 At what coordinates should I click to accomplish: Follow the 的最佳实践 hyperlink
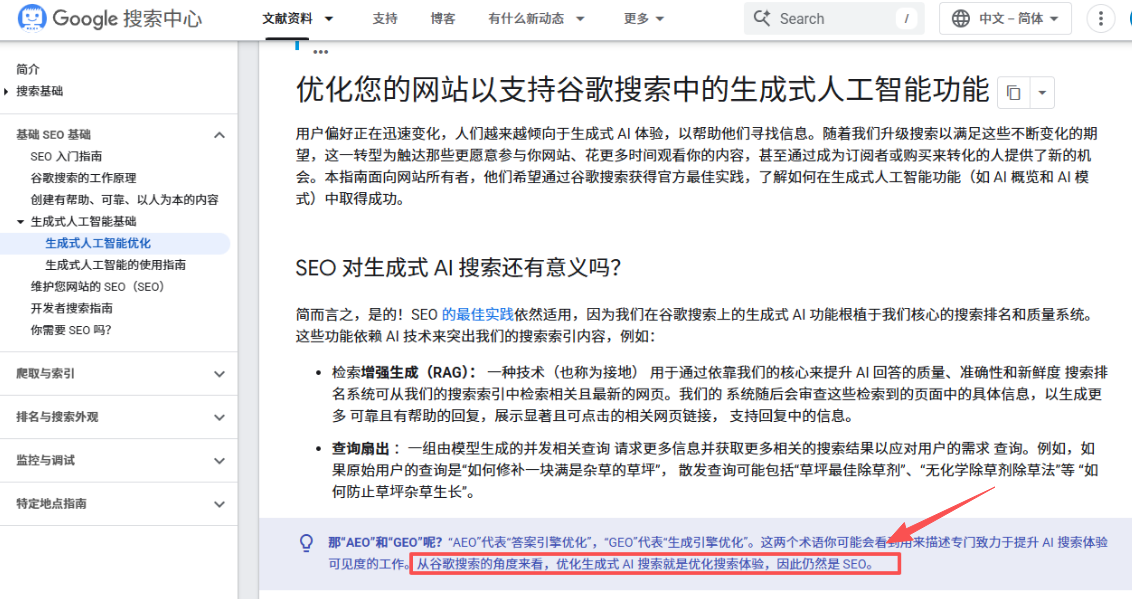coord(477,315)
